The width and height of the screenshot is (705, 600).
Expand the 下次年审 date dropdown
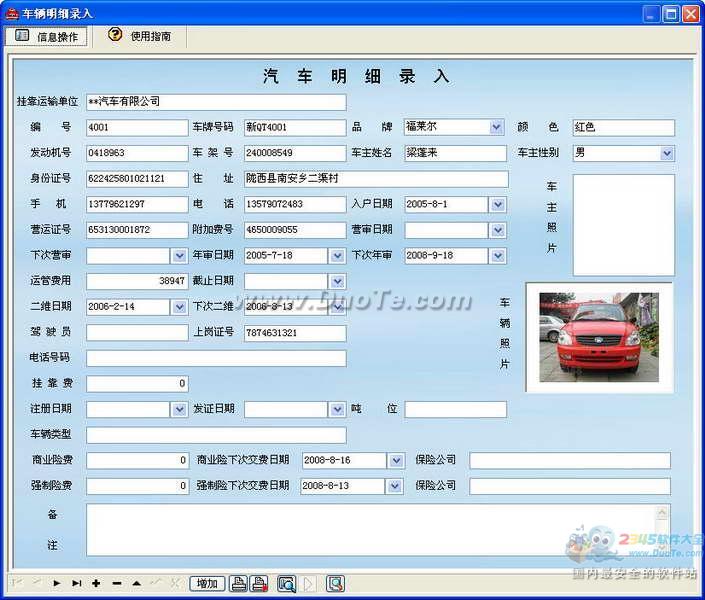pos(497,255)
